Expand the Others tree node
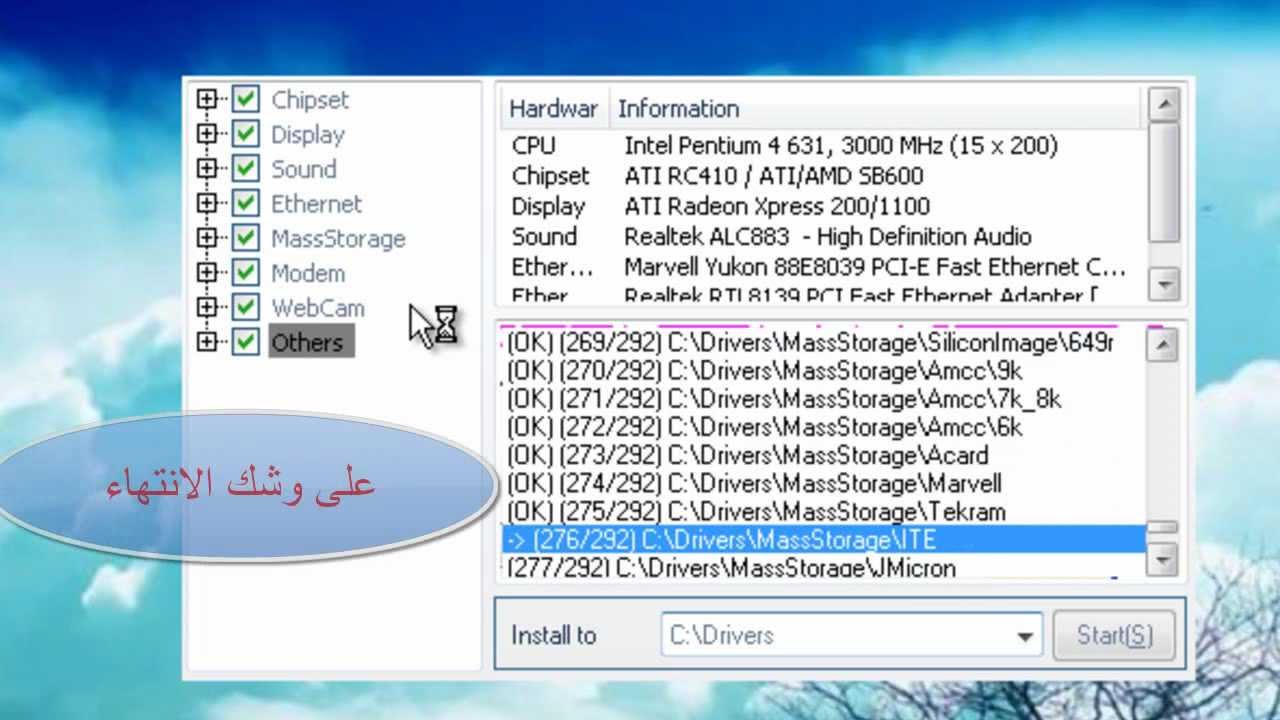The width and height of the screenshot is (1280, 720). pyautogui.click(x=207, y=341)
